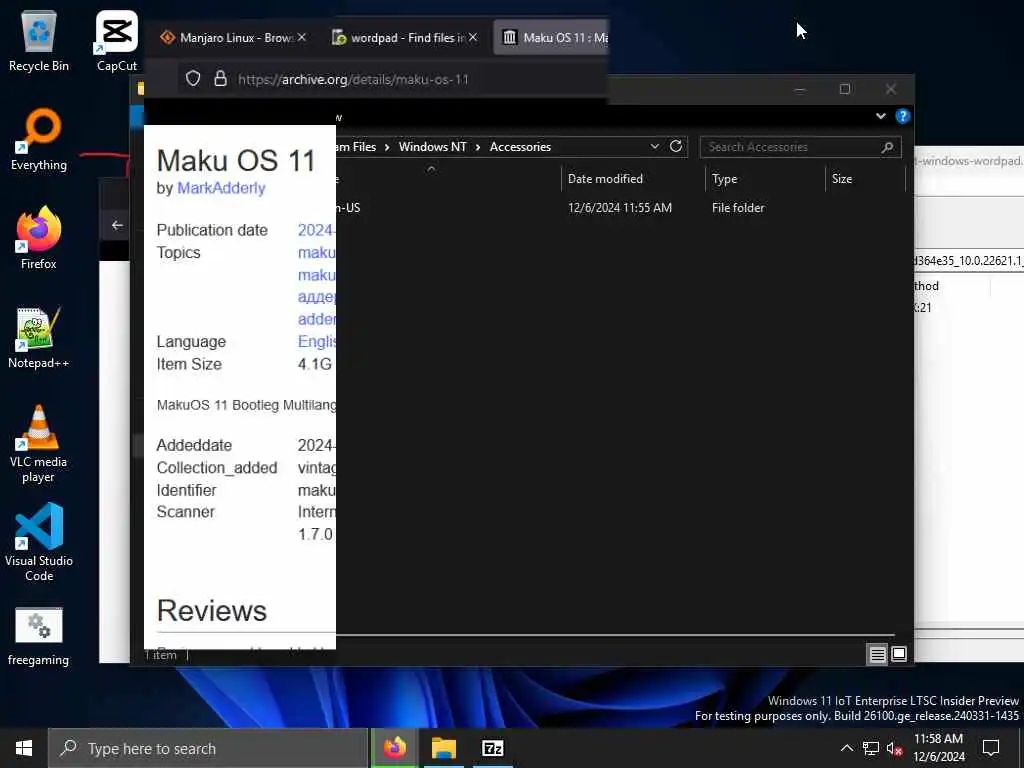
Task: Refresh the Accessories folder view
Action: (676, 146)
